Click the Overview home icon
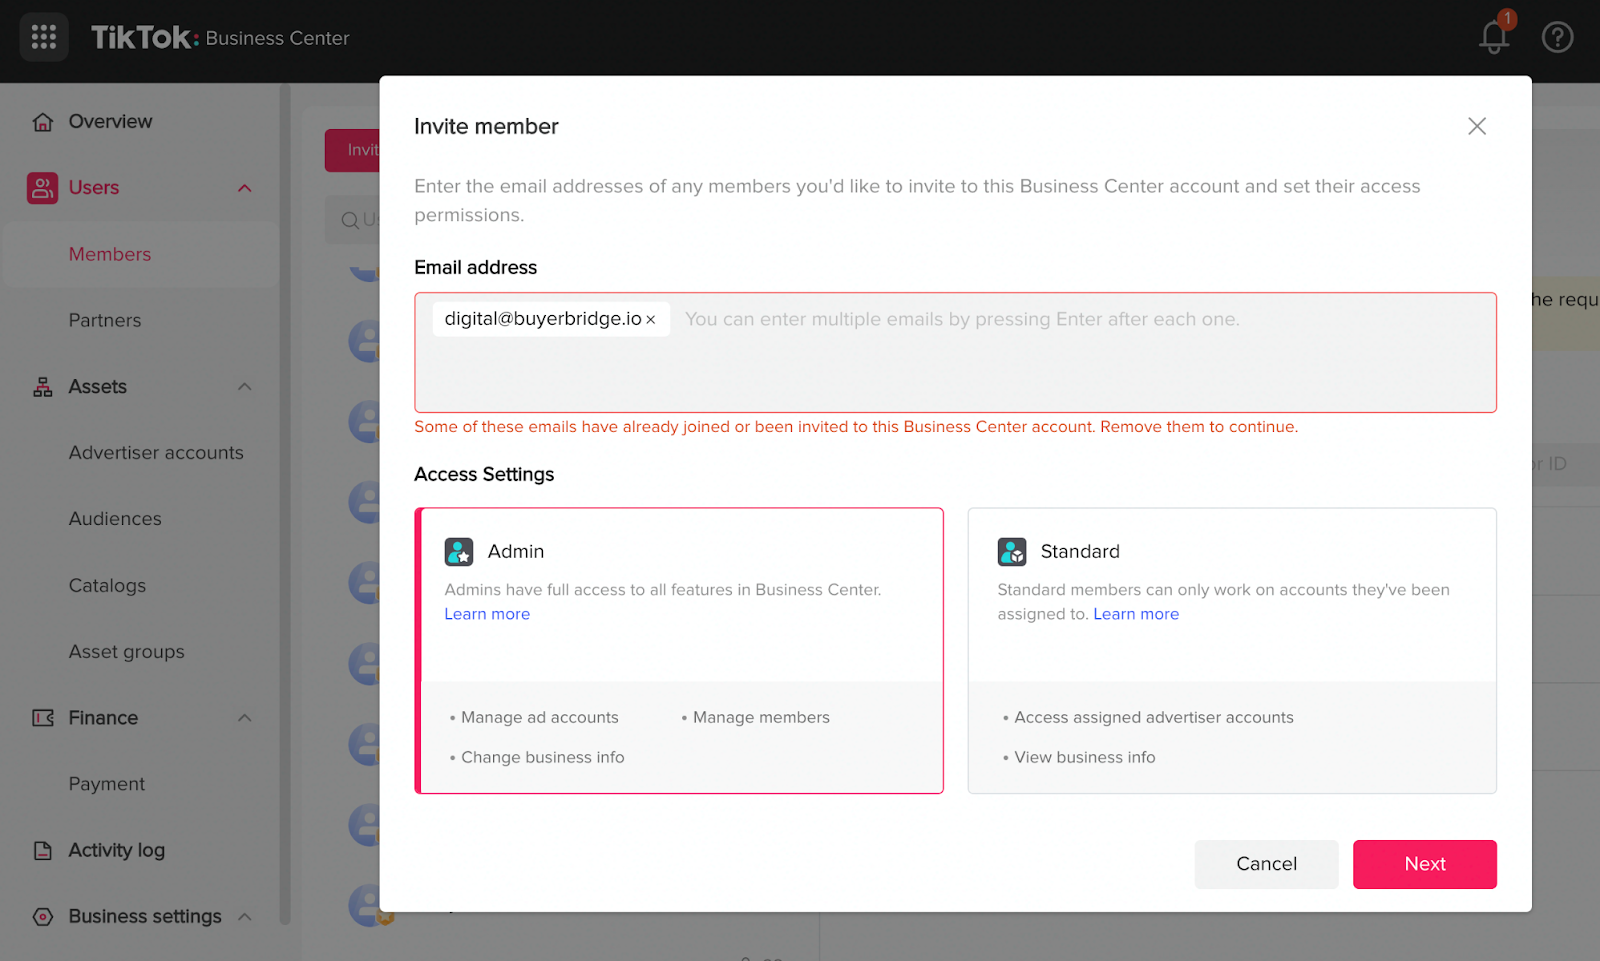This screenshot has width=1600, height=961. pyautogui.click(x=43, y=122)
